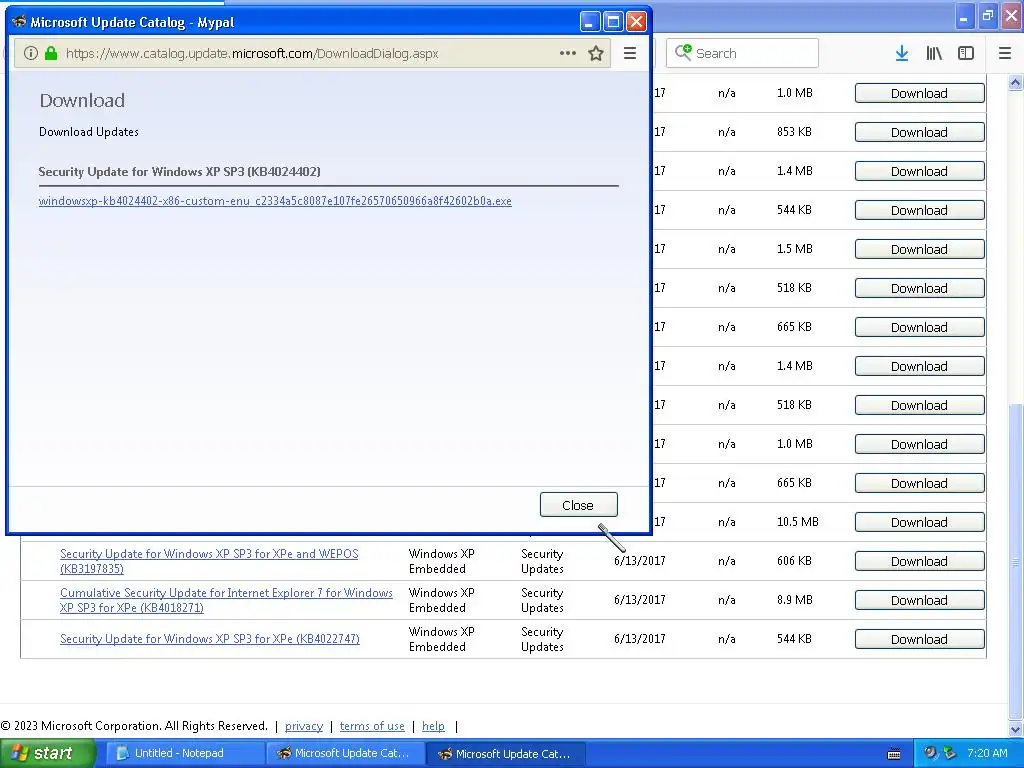Open the downloads arrow icon in main toolbar
This screenshot has height=768, width=1024.
(902, 54)
